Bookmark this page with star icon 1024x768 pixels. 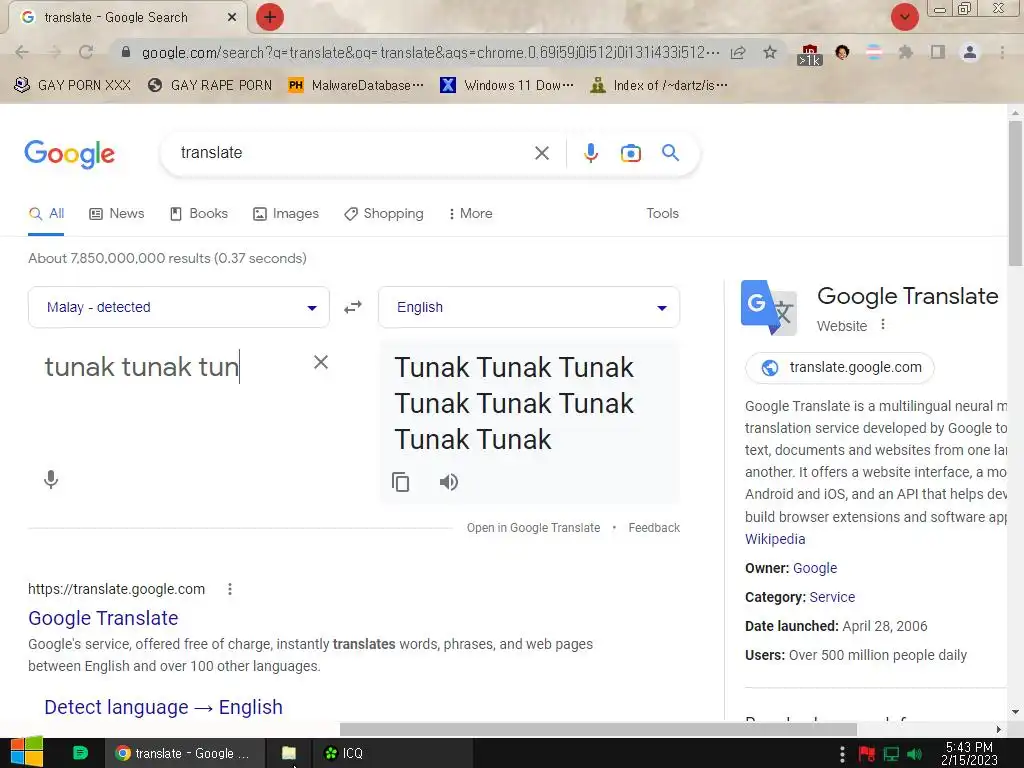click(x=770, y=52)
